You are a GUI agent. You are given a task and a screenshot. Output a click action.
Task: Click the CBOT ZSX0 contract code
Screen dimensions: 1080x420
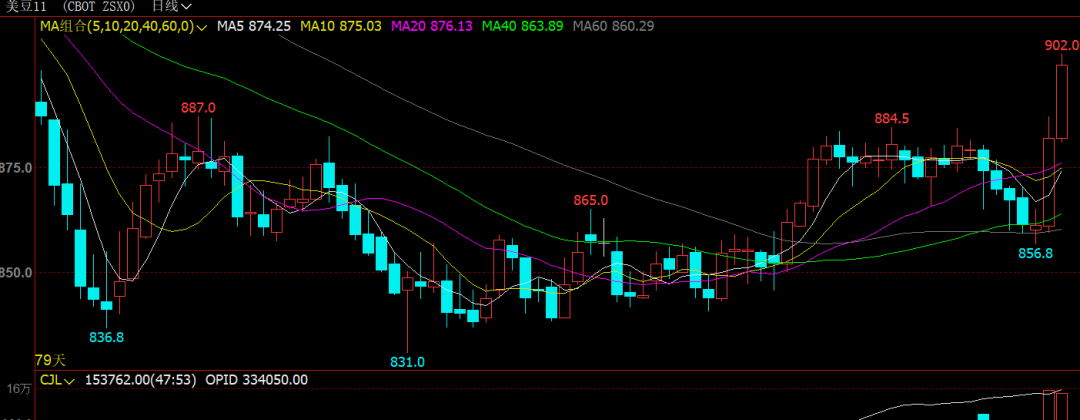pyautogui.click(x=98, y=6)
